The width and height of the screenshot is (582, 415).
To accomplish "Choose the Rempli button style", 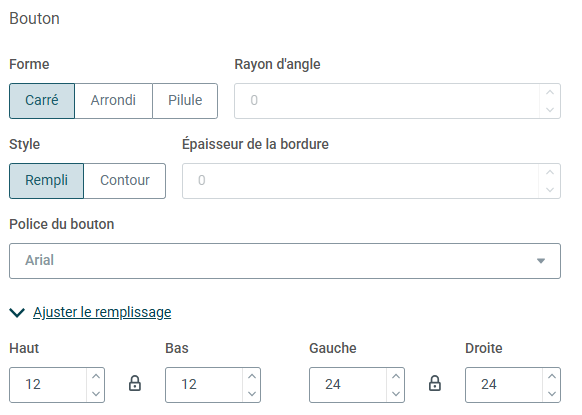I will (x=46, y=181).
